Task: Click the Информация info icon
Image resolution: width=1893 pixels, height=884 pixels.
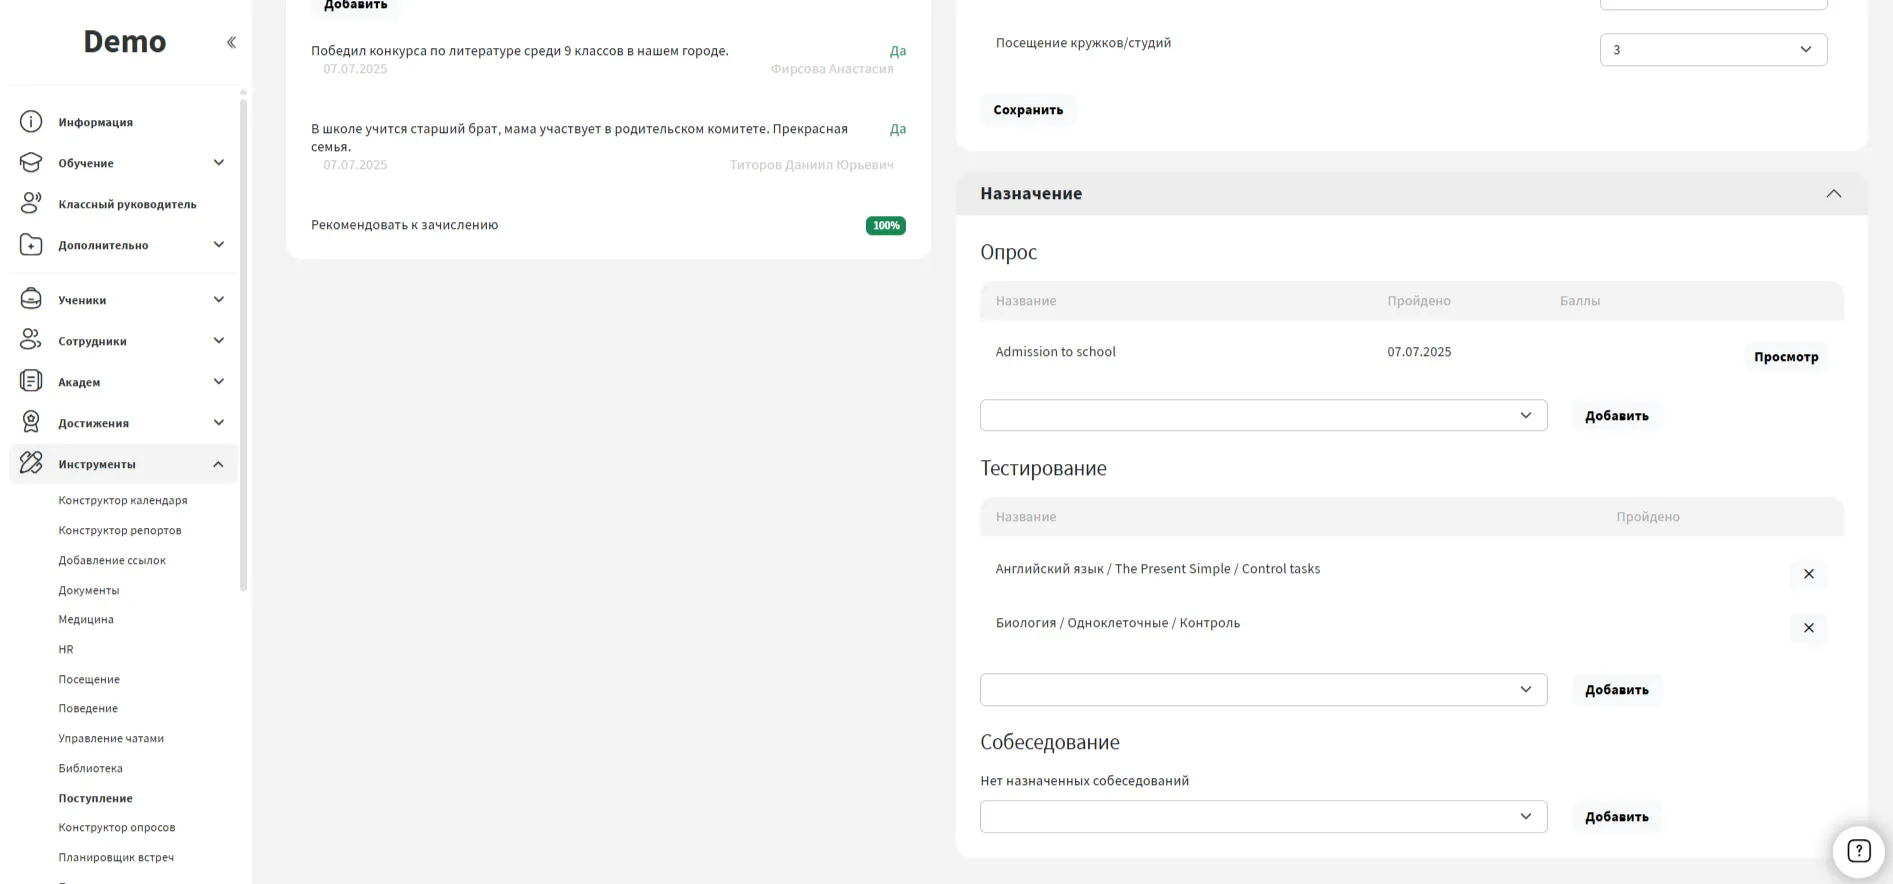Action: pyautogui.click(x=31, y=122)
